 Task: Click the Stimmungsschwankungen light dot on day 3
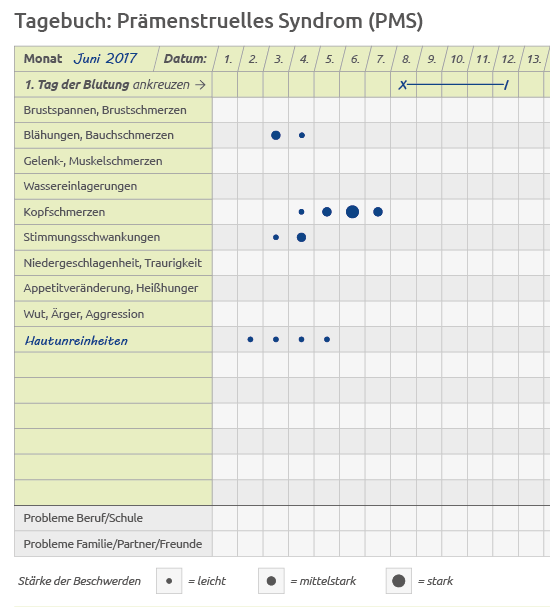tap(276, 237)
